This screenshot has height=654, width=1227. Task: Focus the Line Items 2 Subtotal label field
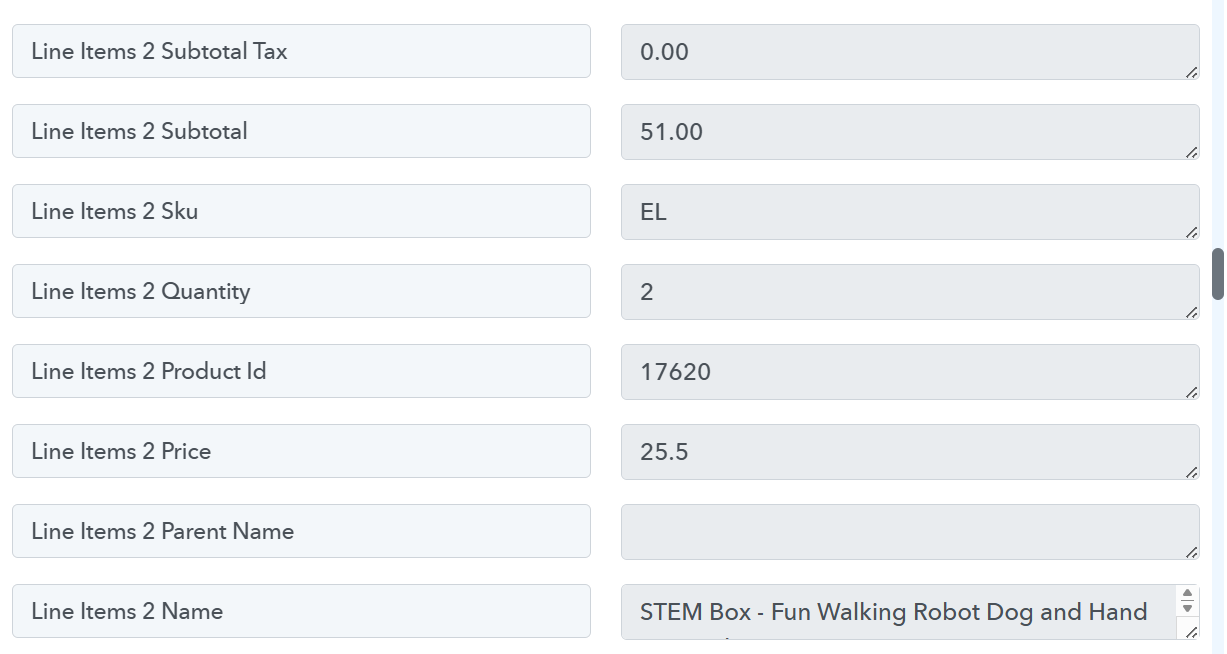point(300,131)
